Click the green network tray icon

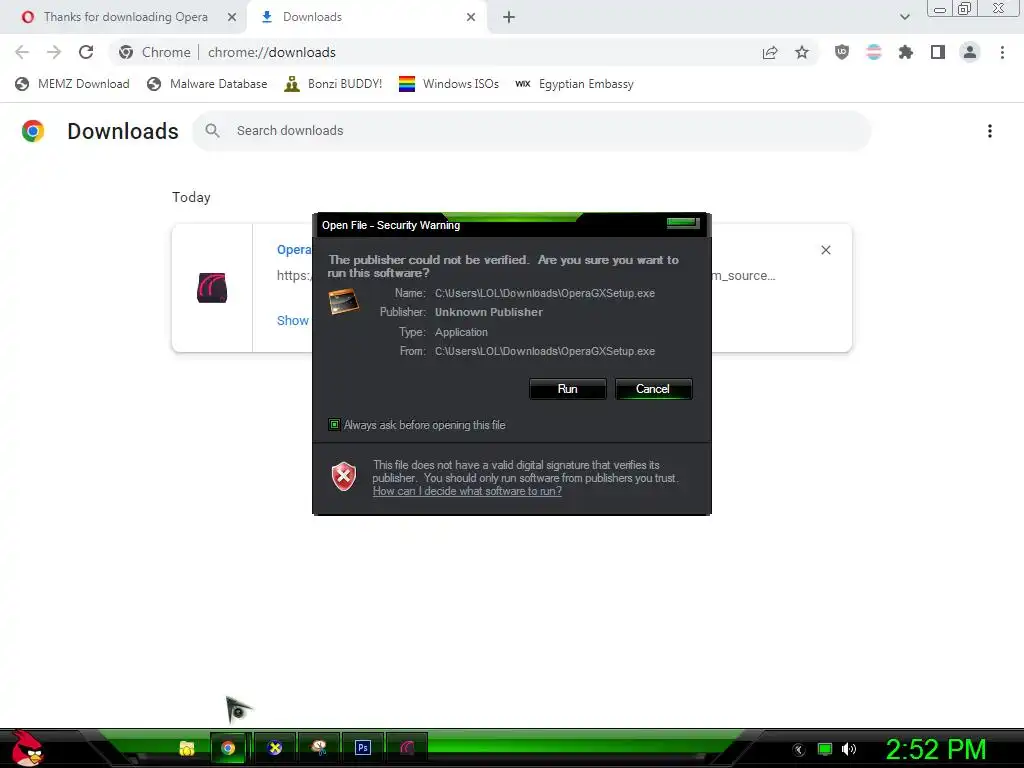pos(825,750)
